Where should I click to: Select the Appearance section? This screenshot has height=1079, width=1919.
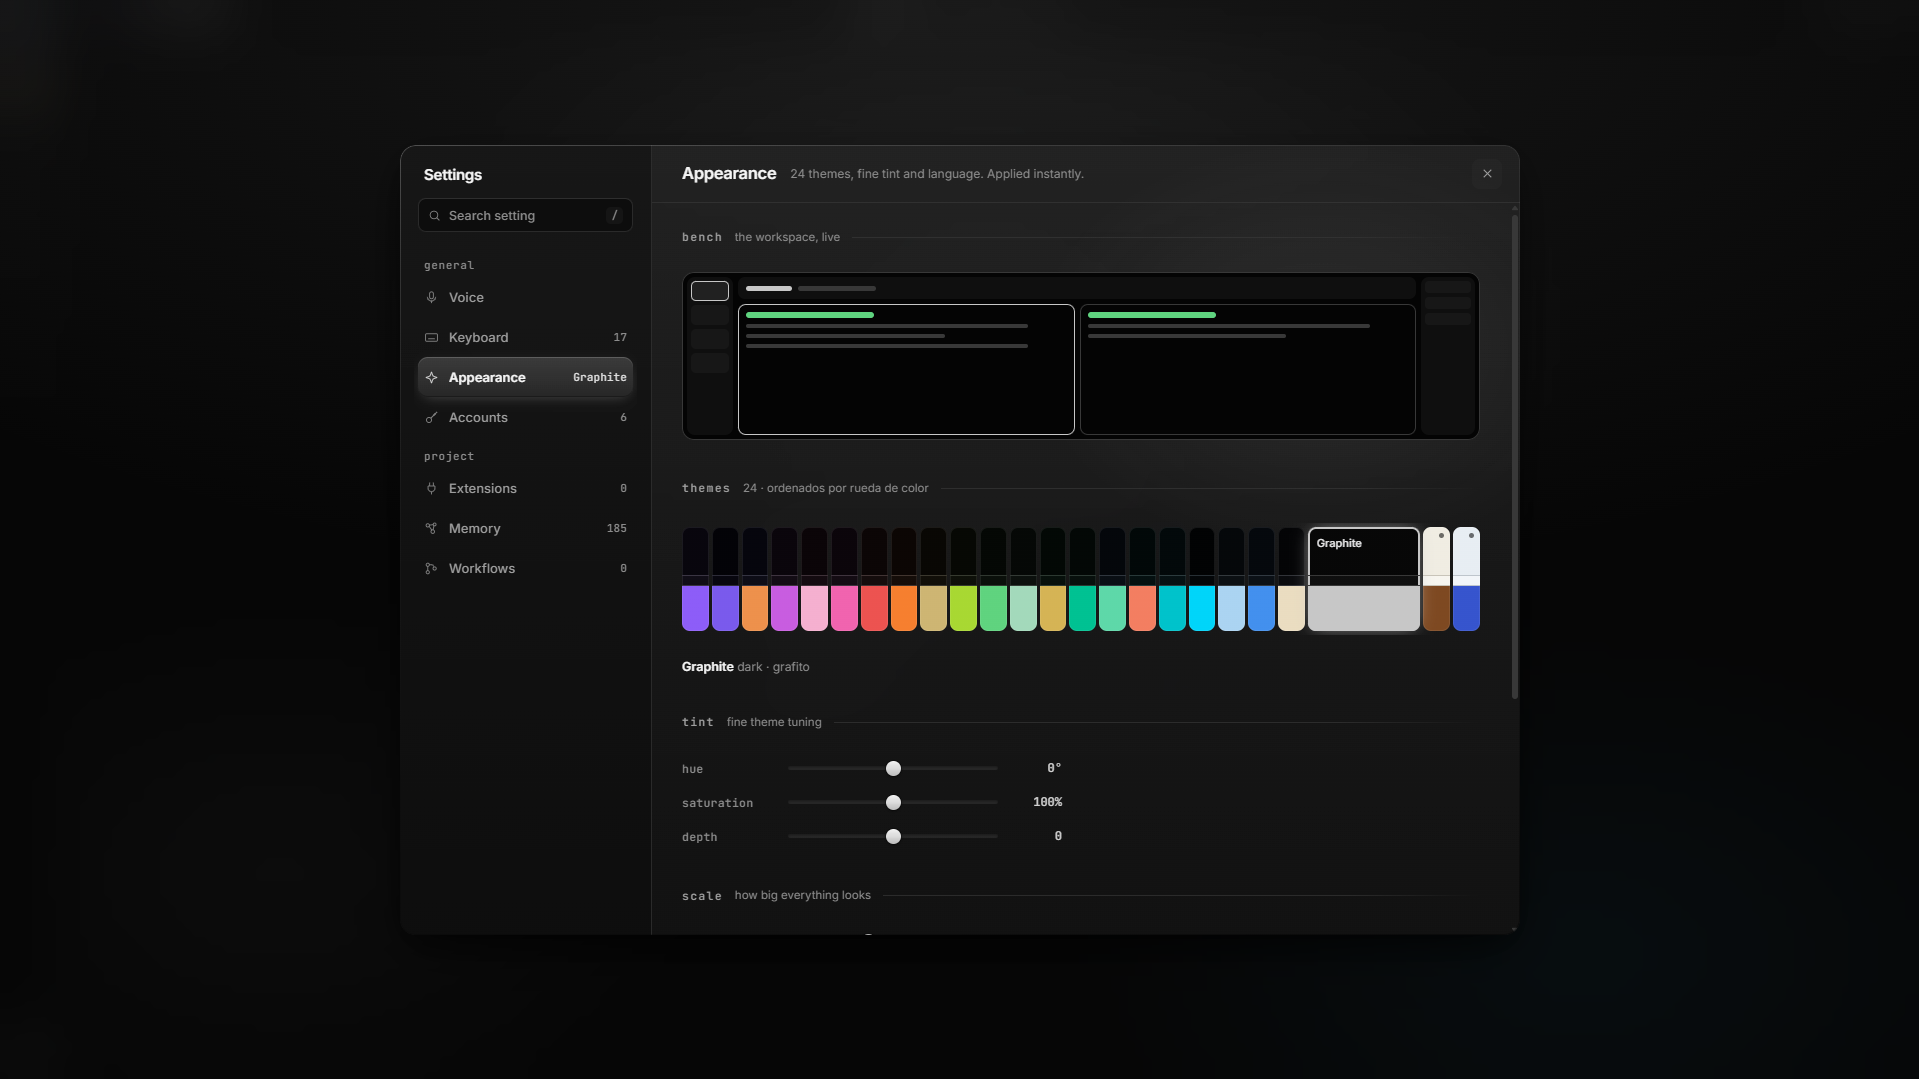[x=525, y=377]
